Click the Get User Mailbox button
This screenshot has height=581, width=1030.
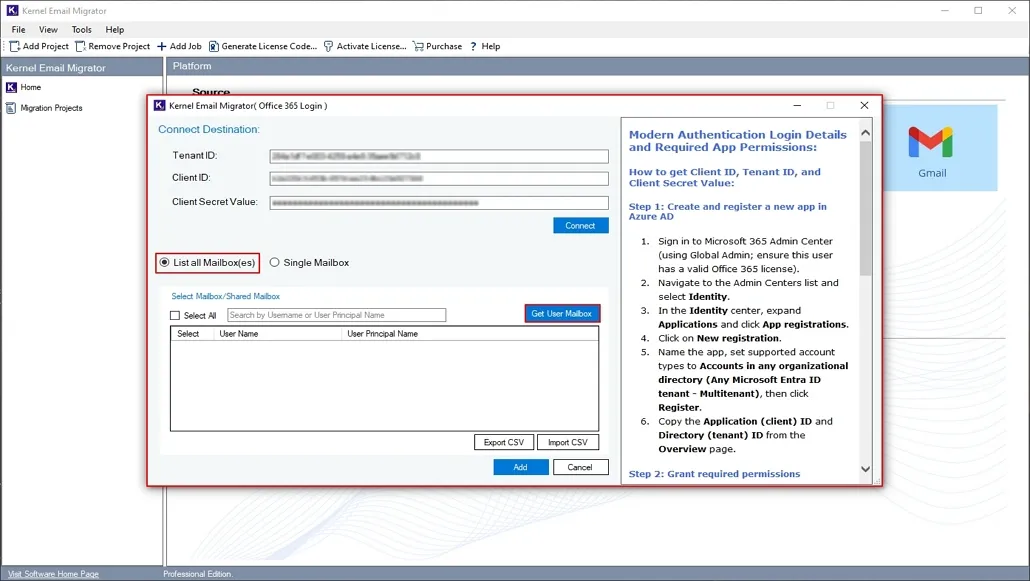[x=563, y=313]
